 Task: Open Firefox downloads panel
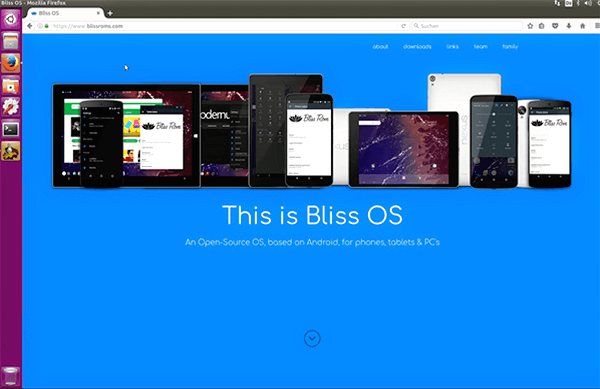tap(569, 26)
